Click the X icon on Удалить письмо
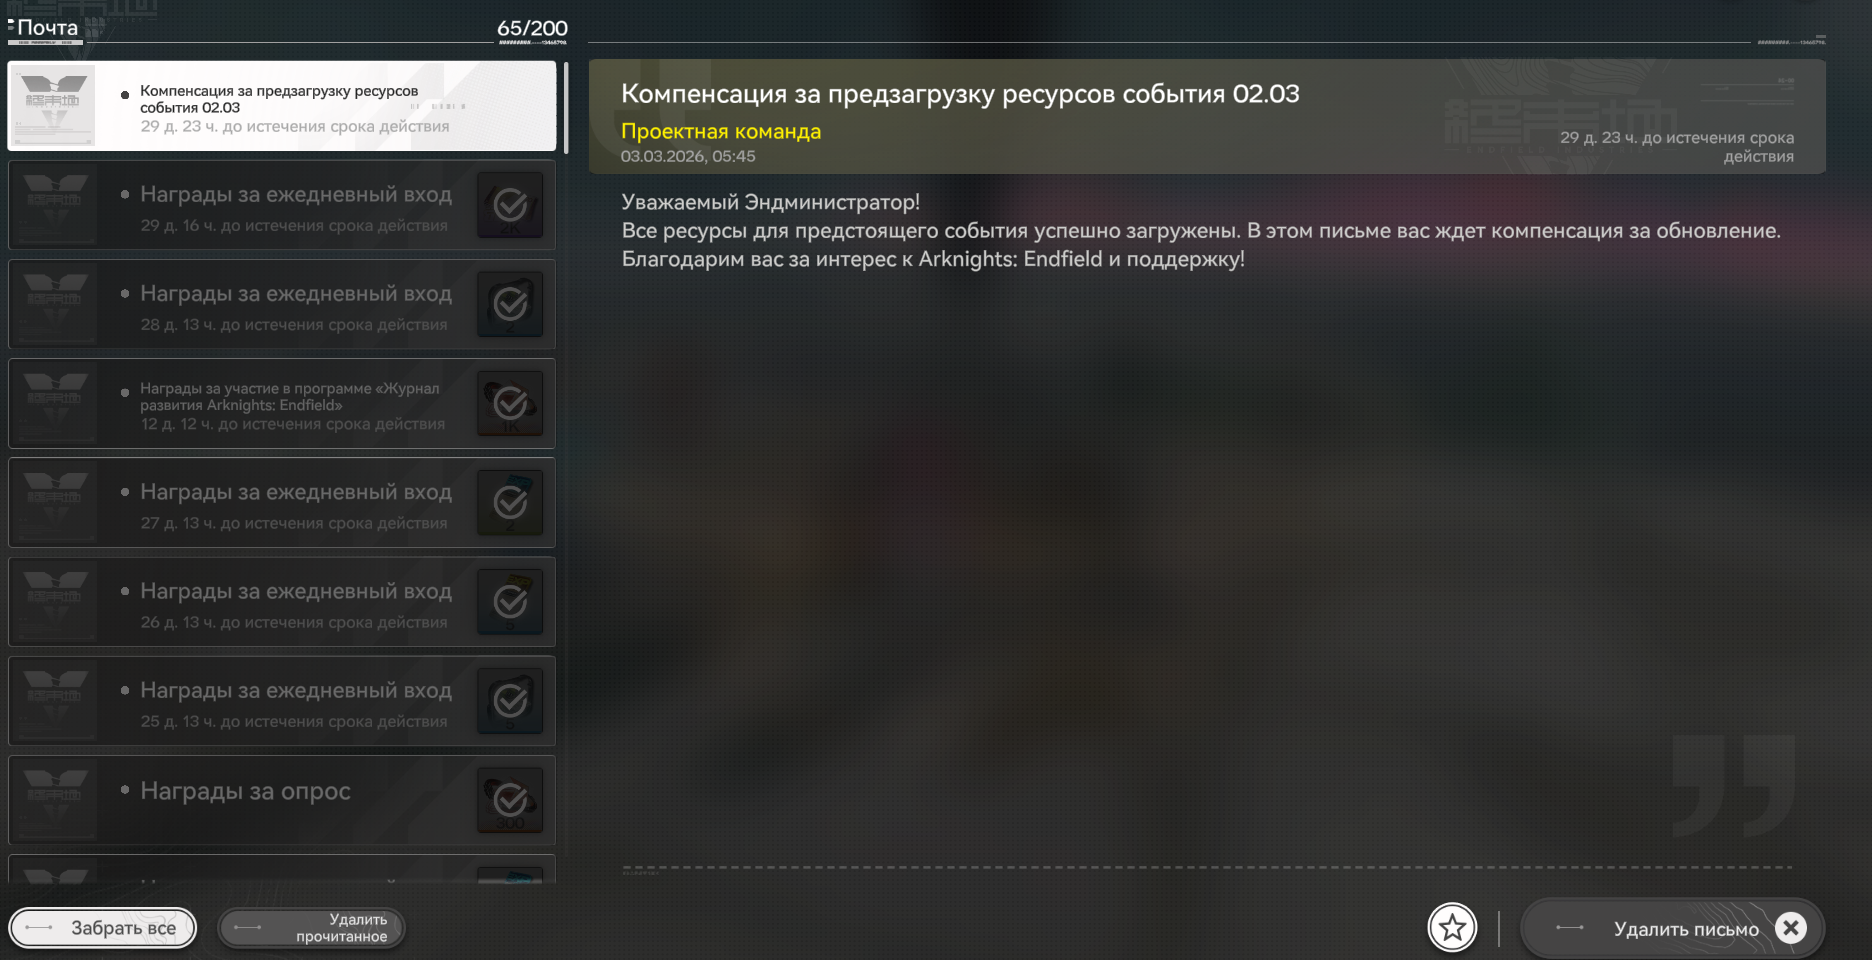1872x960 pixels. [x=1791, y=928]
